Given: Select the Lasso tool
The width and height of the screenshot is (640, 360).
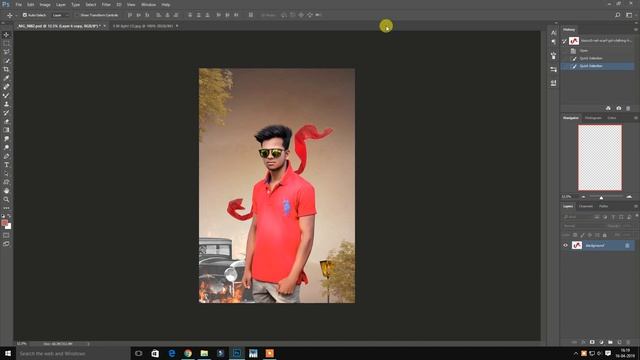Looking at the screenshot, I should 6,52.
